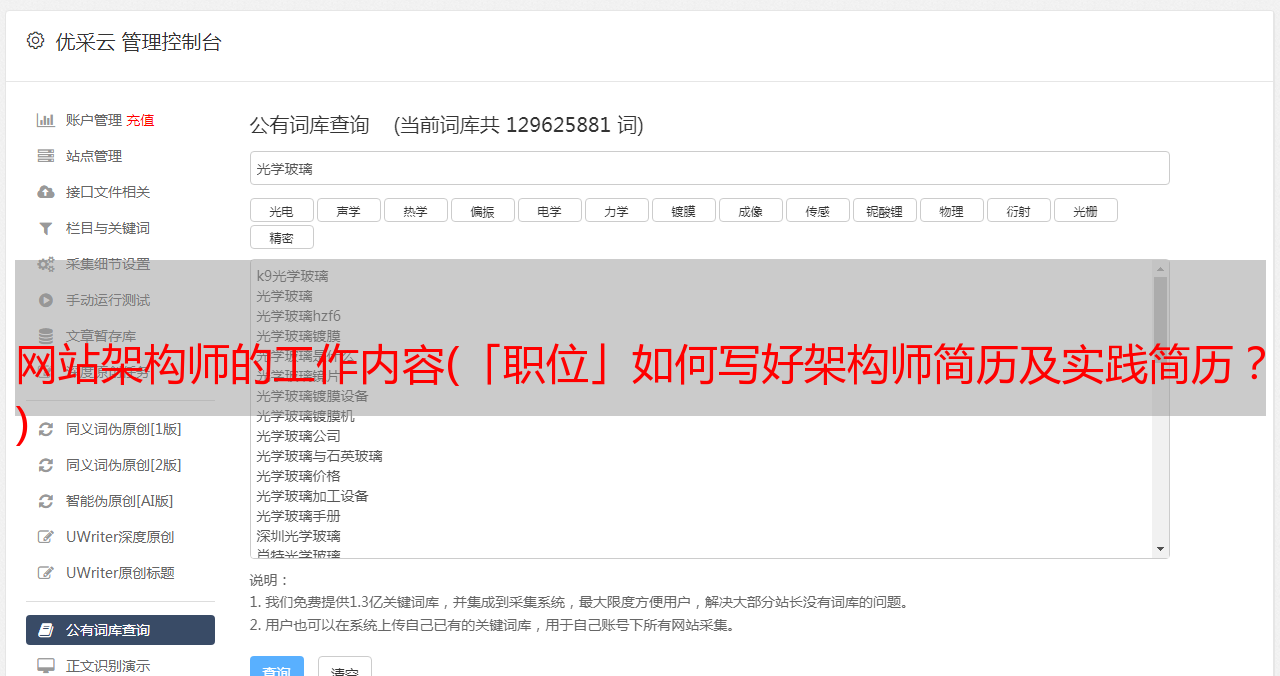The width and height of the screenshot is (1280, 676).
Task: Select 光学玻璃手册 in the results
Action: point(298,516)
